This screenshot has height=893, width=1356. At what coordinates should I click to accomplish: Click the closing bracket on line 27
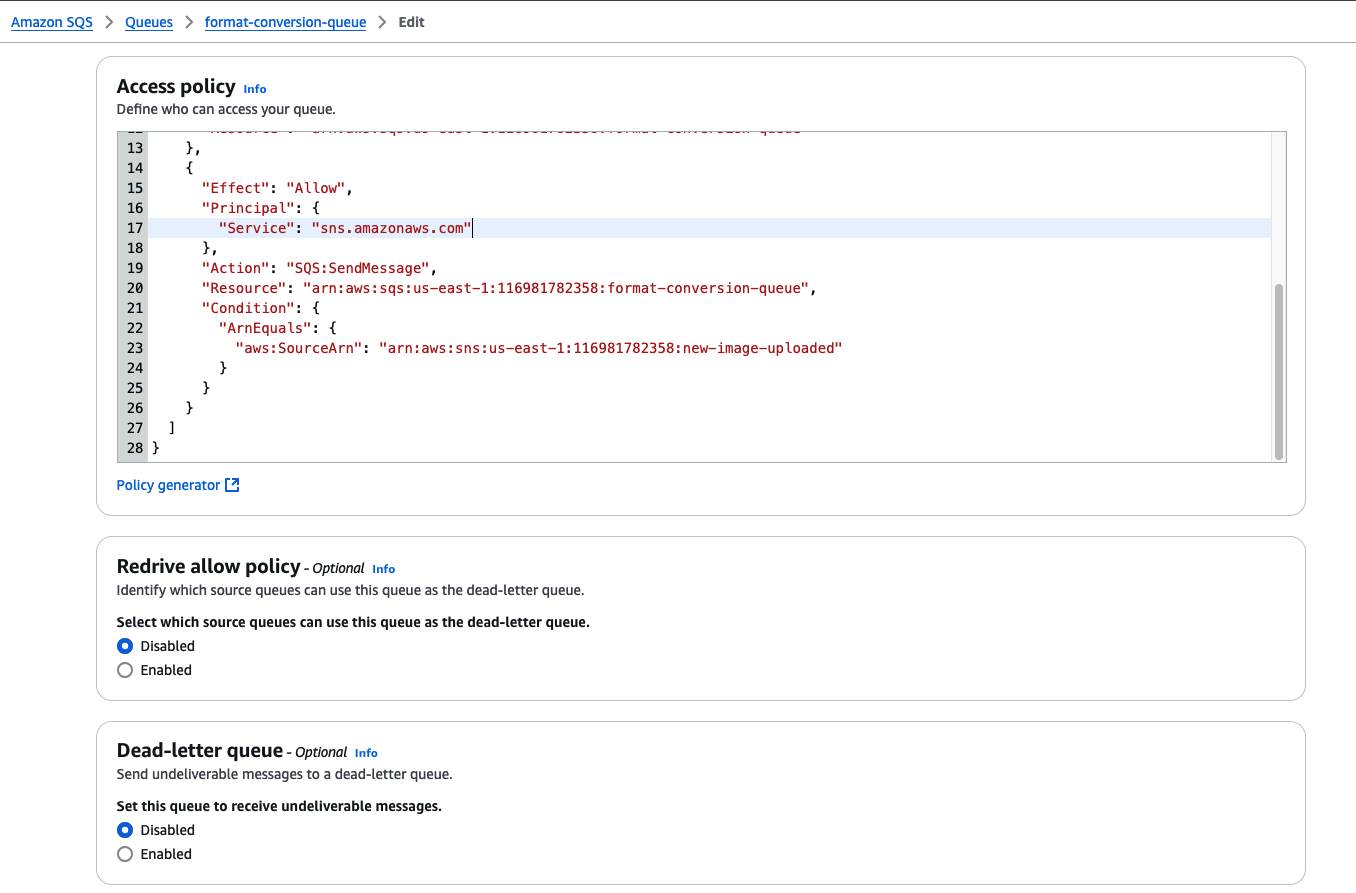point(172,428)
